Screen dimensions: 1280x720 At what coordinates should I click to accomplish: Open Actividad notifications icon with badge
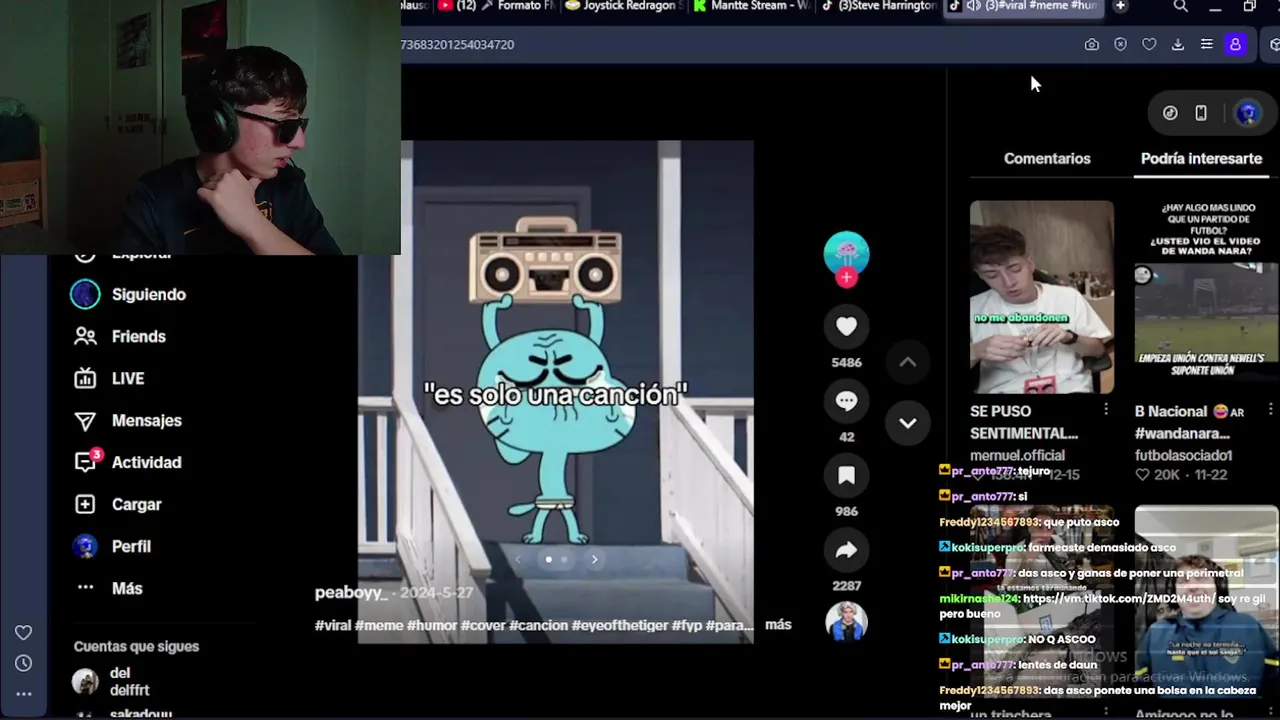click(87, 461)
